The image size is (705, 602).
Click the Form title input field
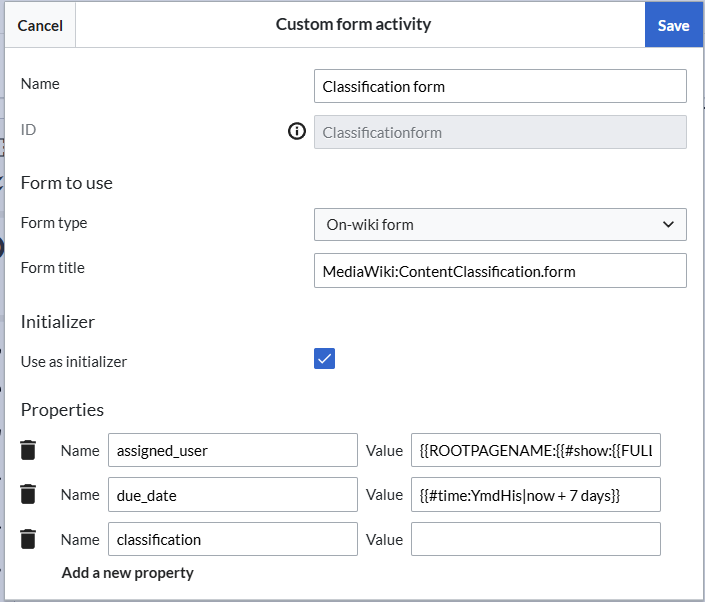pyautogui.click(x=500, y=270)
